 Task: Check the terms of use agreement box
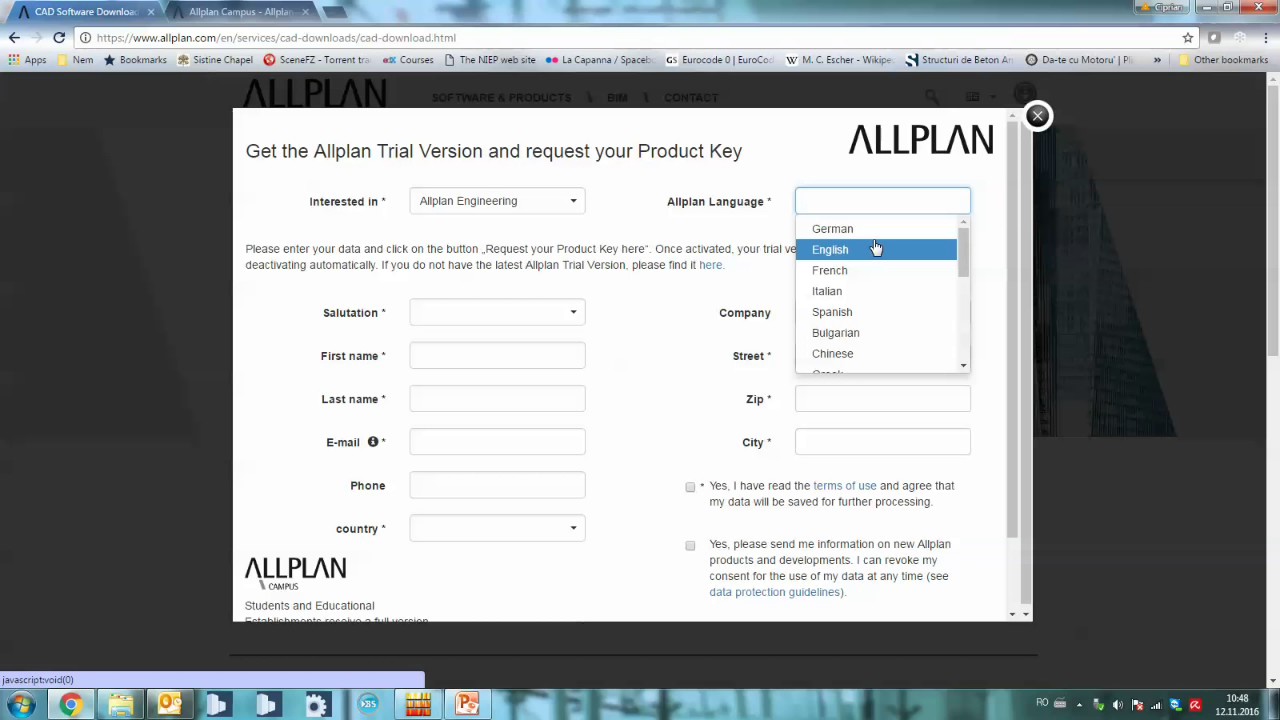click(690, 487)
